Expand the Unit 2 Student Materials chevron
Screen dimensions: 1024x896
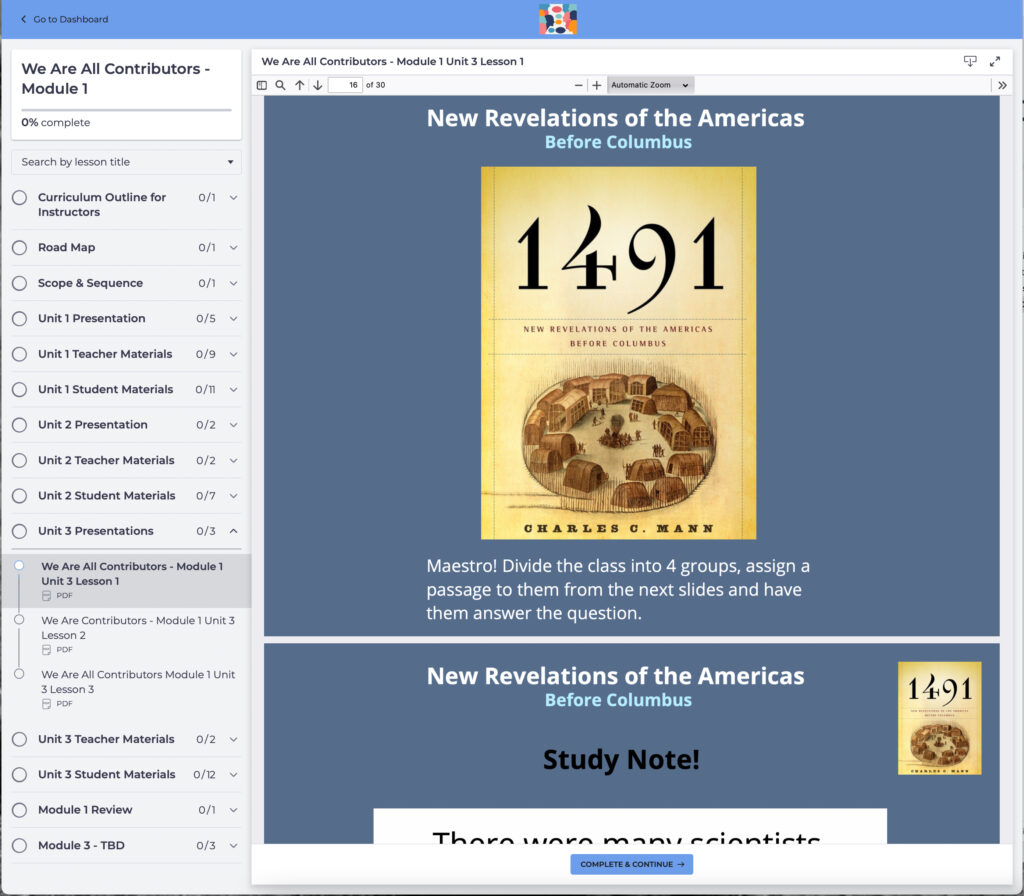pos(234,496)
